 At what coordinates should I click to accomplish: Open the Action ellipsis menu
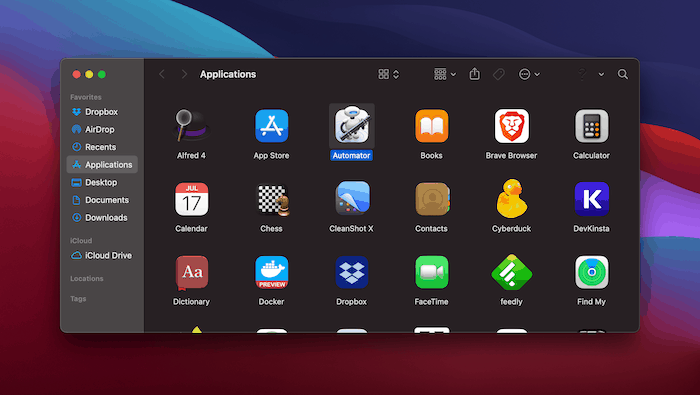pyautogui.click(x=529, y=74)
